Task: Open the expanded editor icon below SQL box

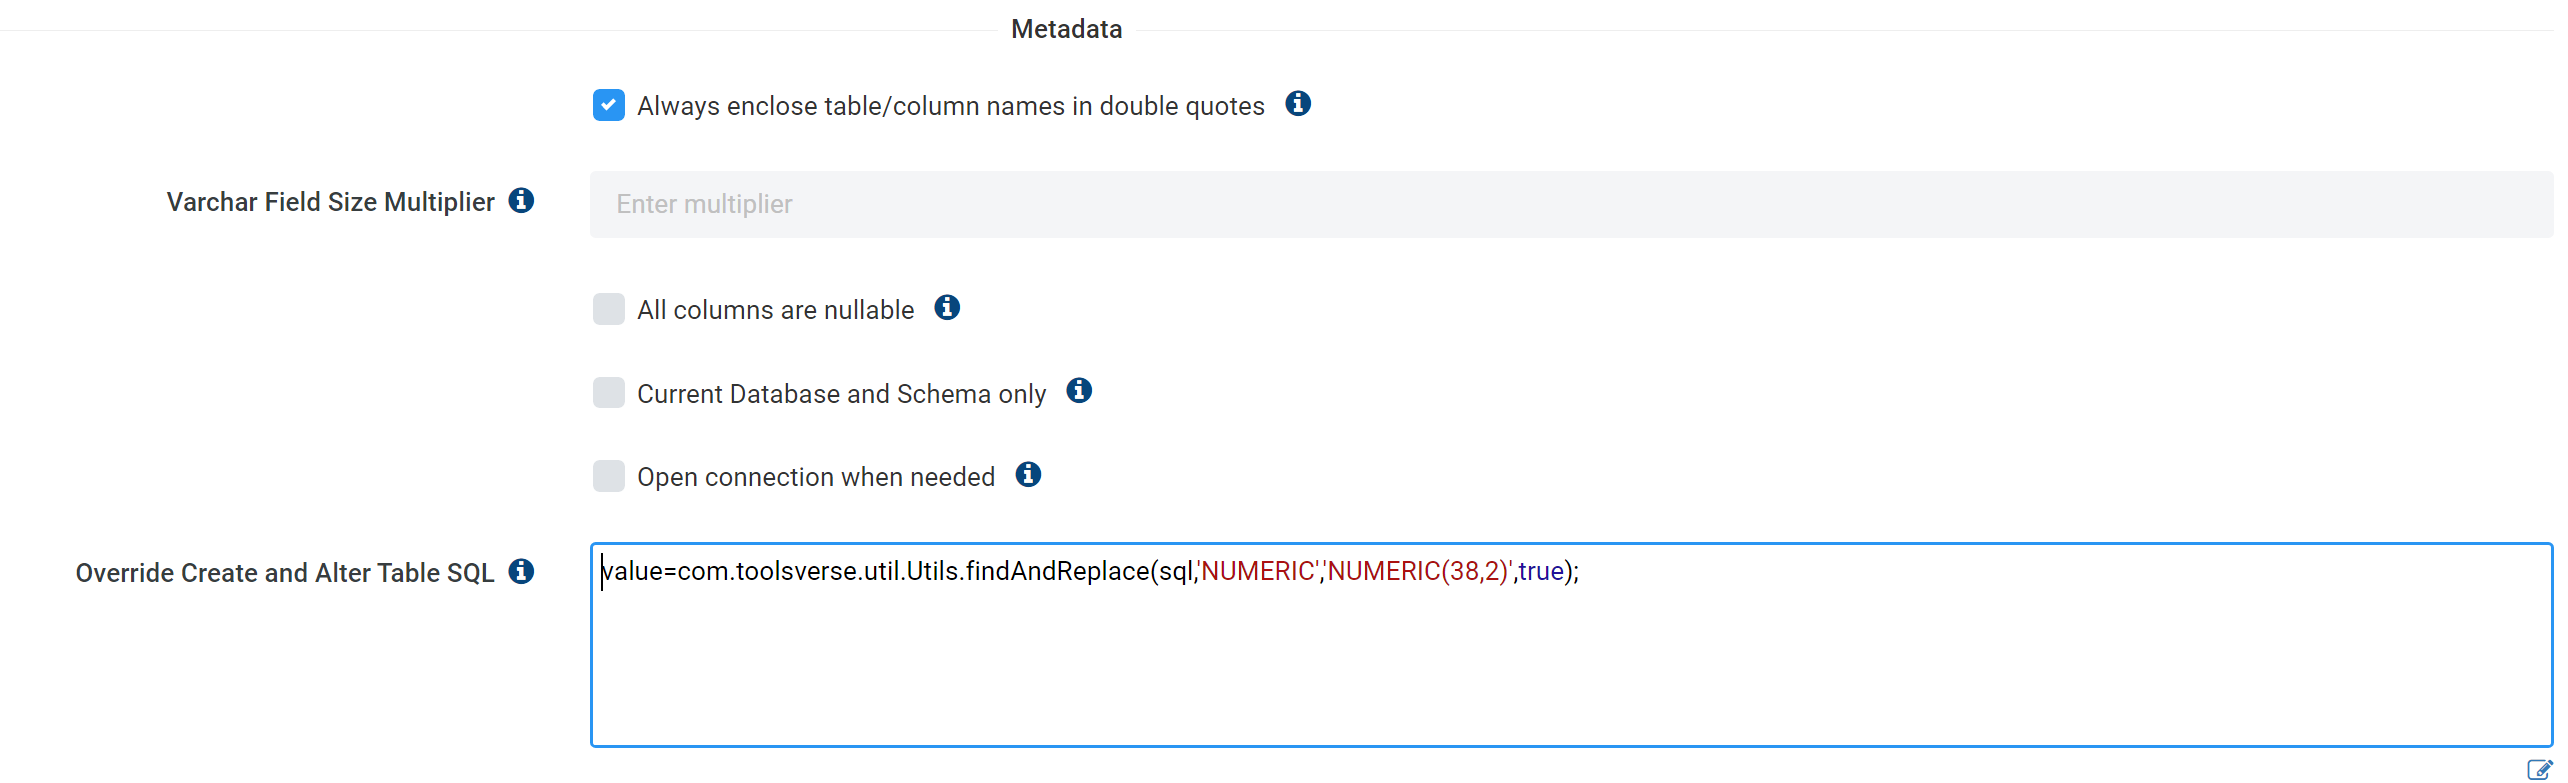Action: 2539,769
